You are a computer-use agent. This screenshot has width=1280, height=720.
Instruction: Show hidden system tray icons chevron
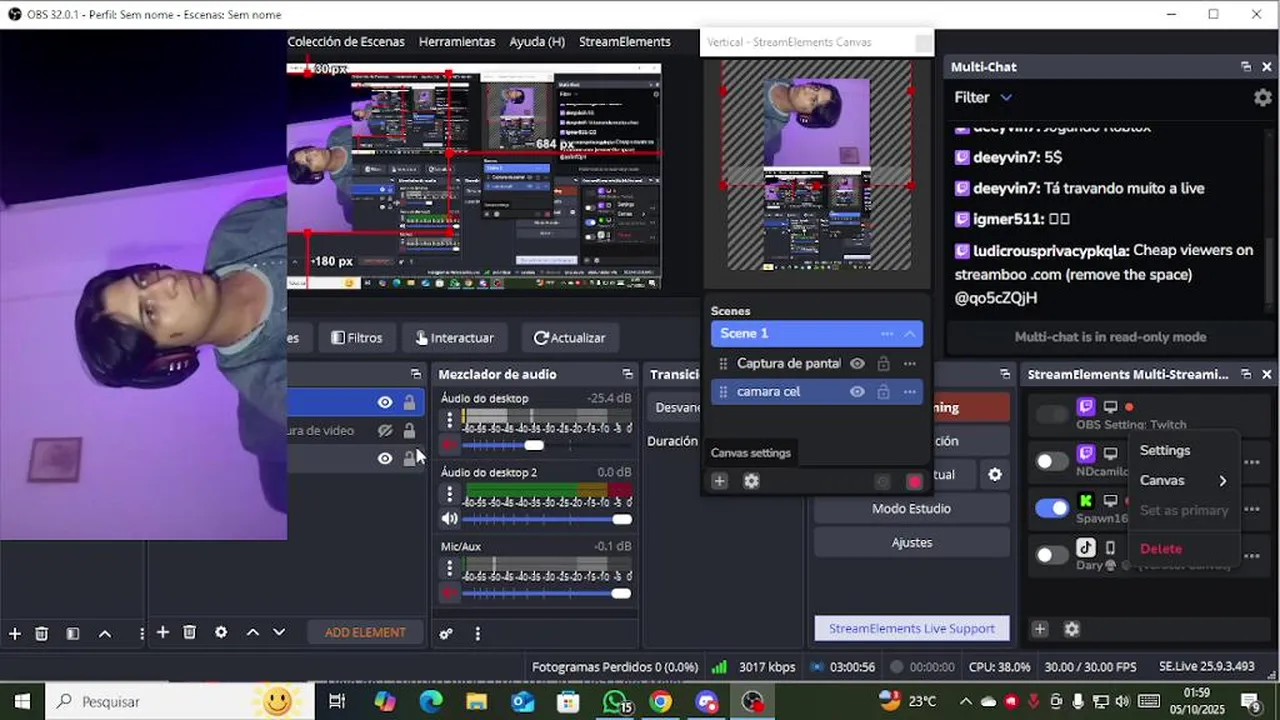tap(965, 701)
